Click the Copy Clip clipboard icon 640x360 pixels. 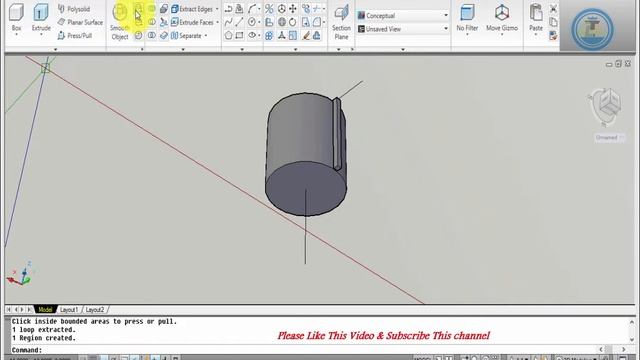(x=553, y=22)
